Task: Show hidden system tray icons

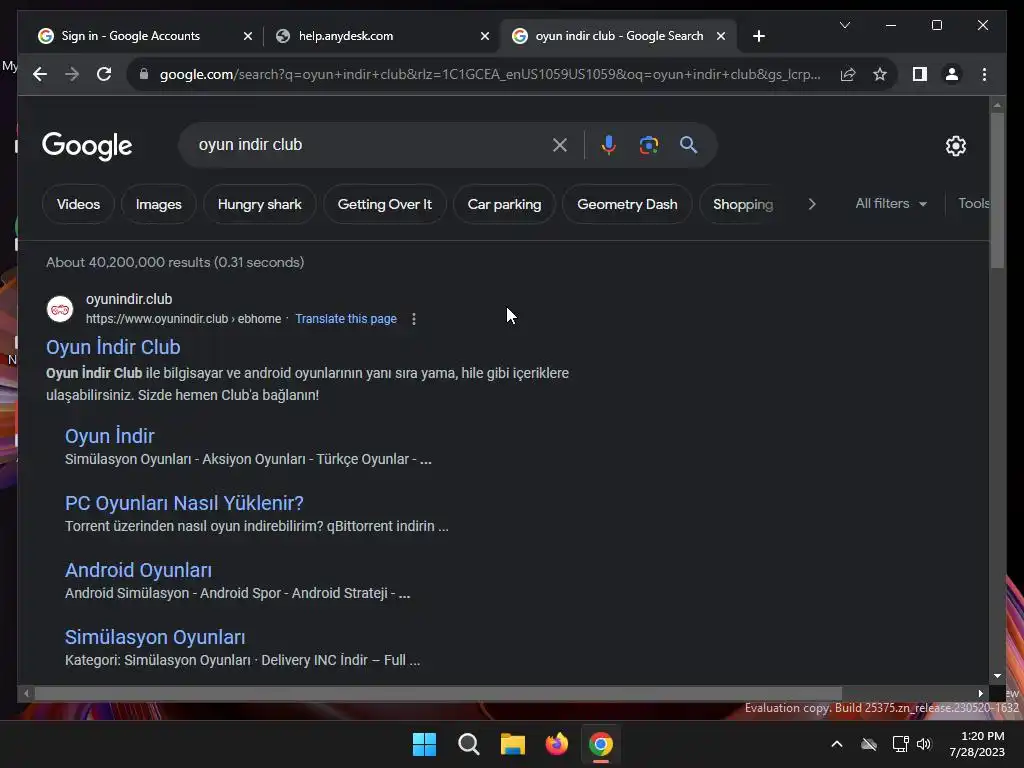Action: pos(837,744)
